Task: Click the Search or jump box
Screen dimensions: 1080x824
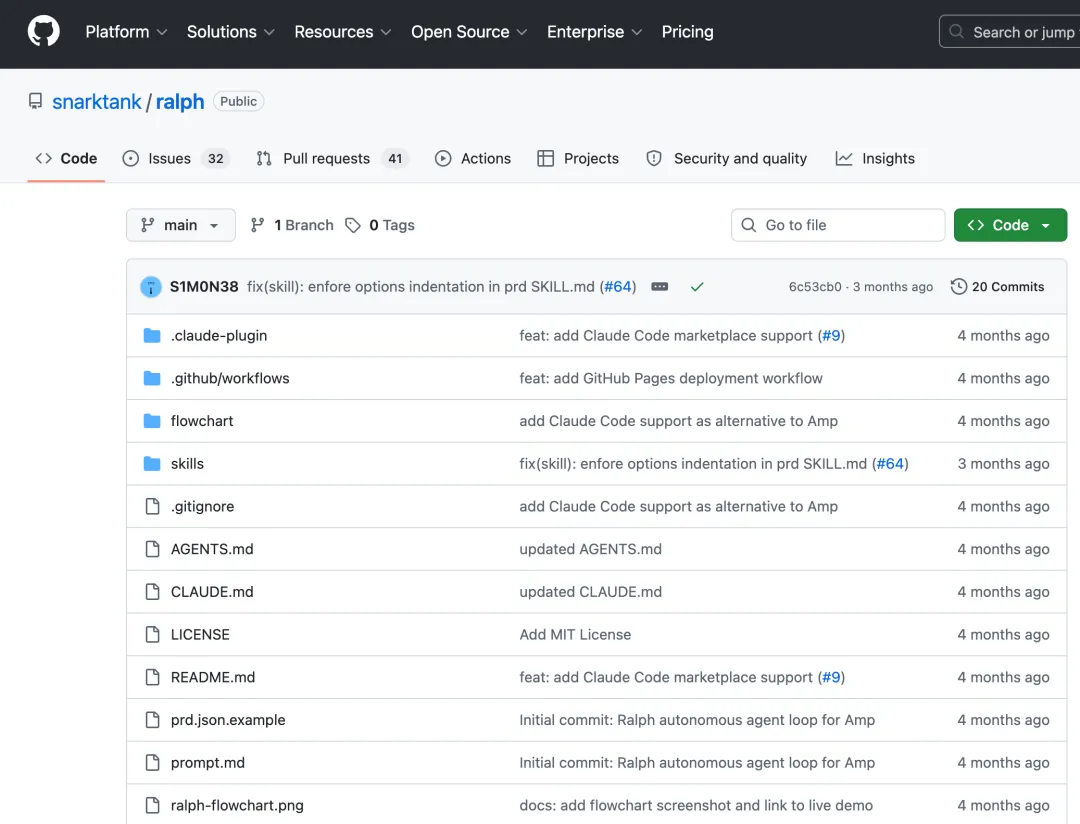Action: coord(1010,32)
